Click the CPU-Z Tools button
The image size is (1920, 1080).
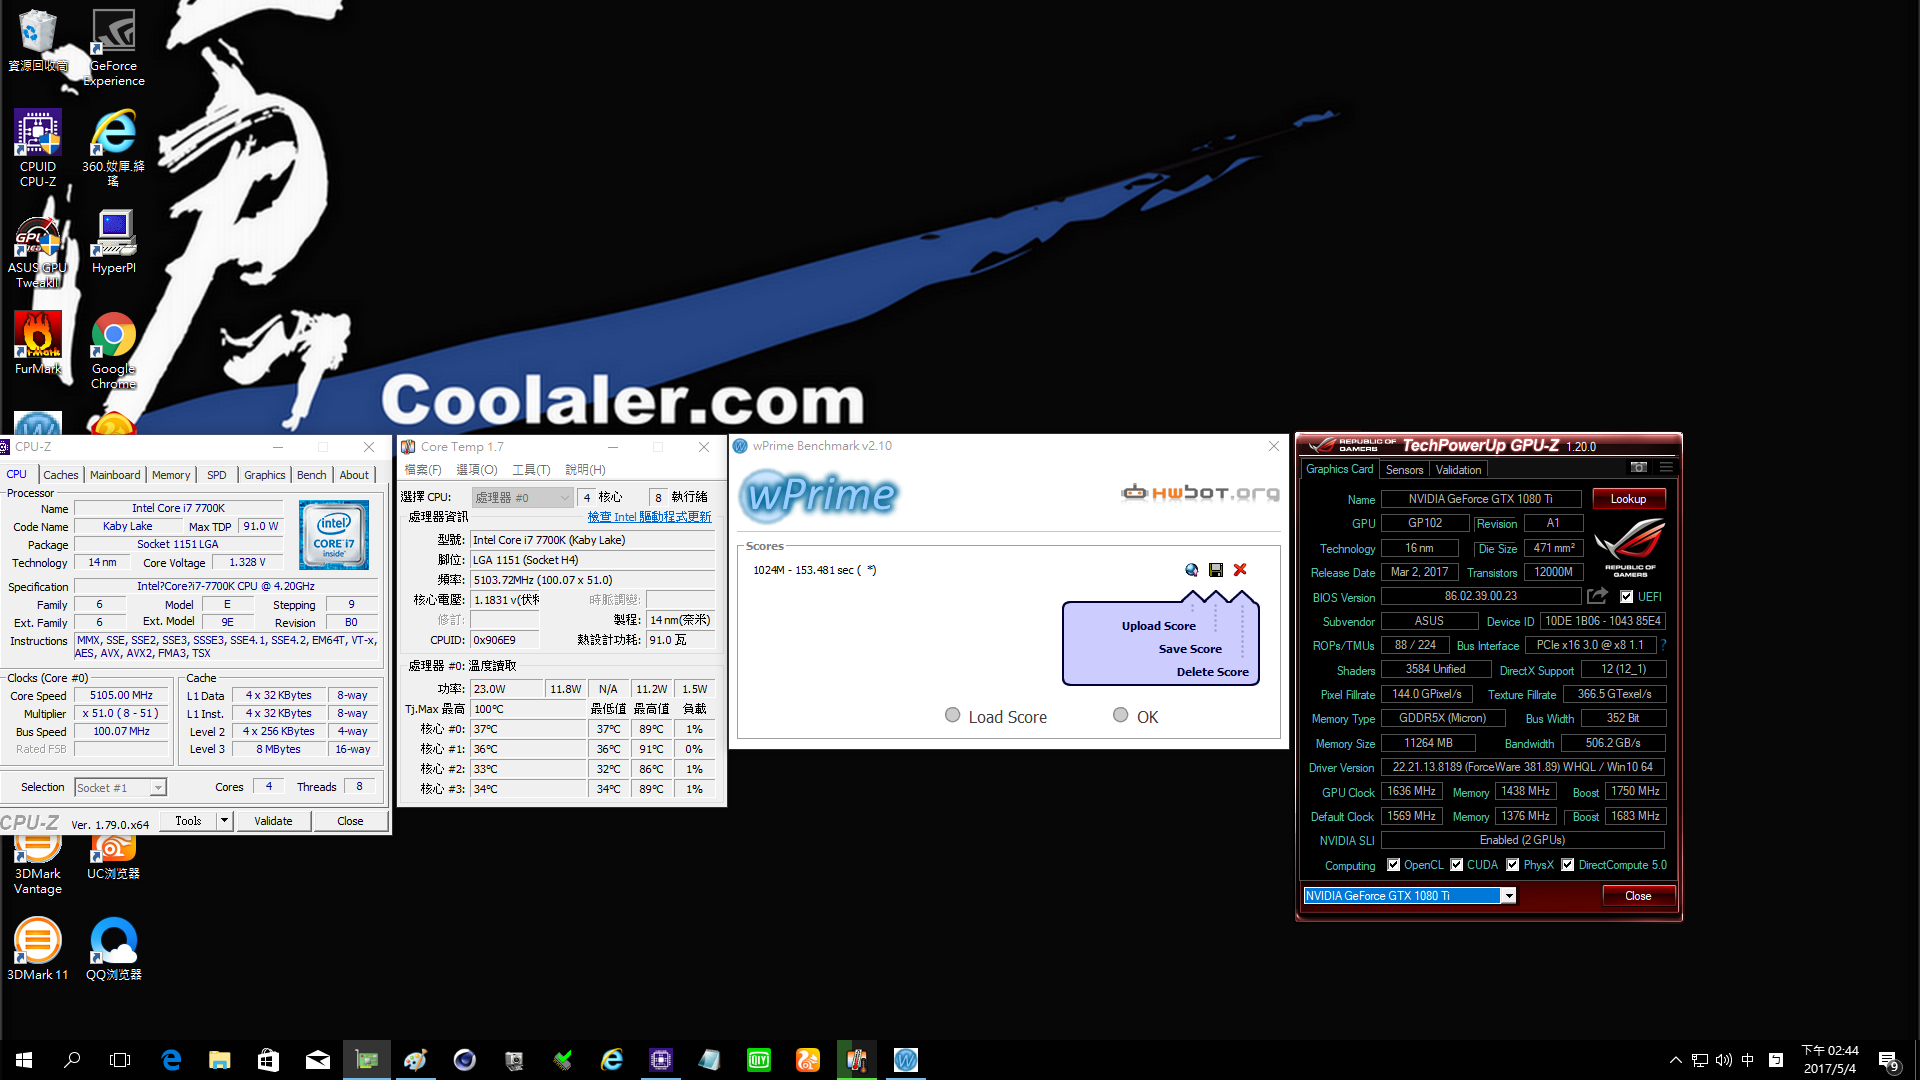pyautogui.click(x=188, y=821)
